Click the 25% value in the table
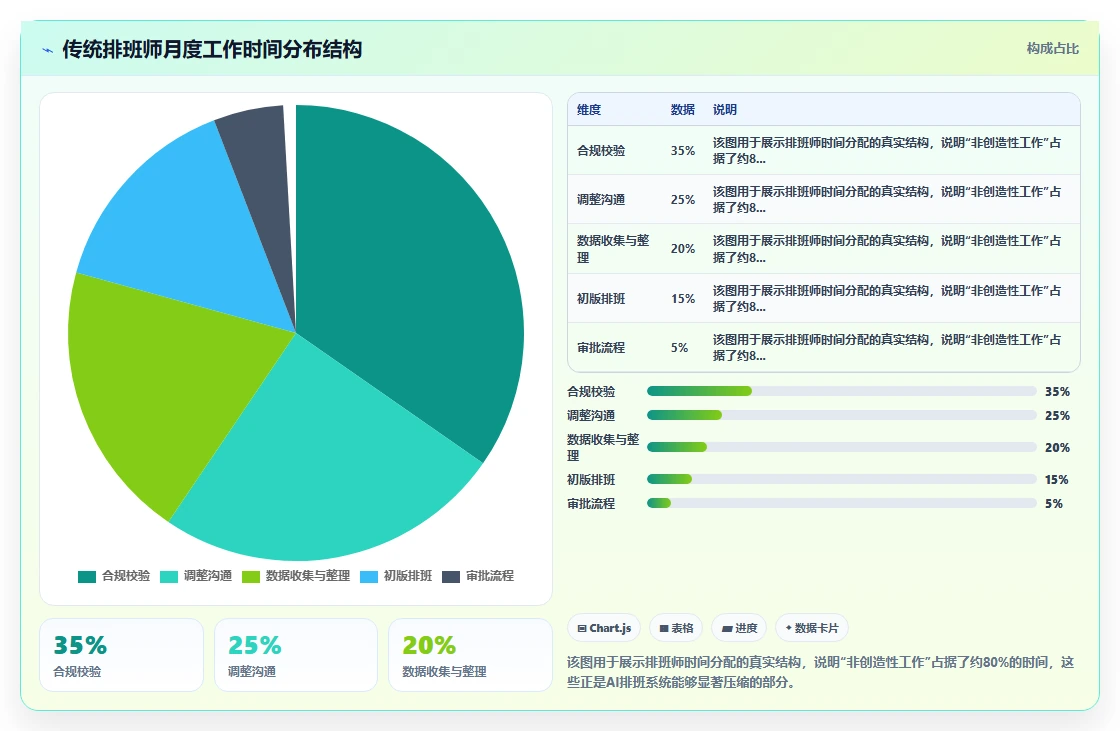 (x=683, y=200)
